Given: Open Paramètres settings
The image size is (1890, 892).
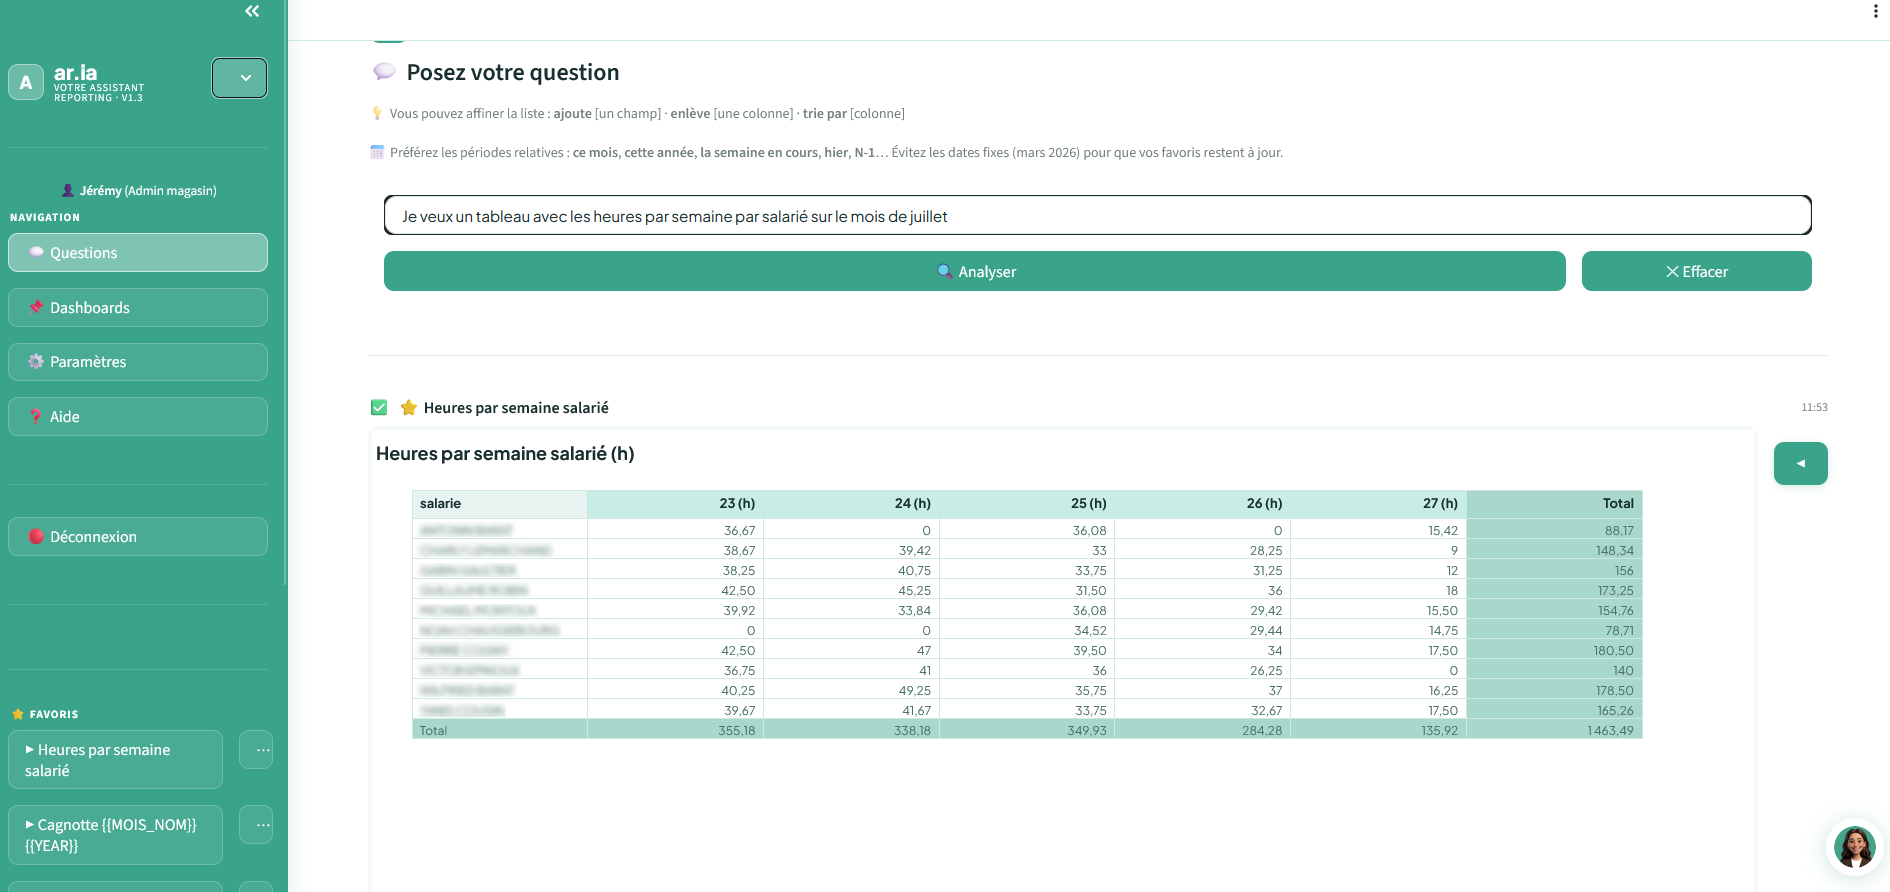Looking at the screenshot, I should 138,362.
